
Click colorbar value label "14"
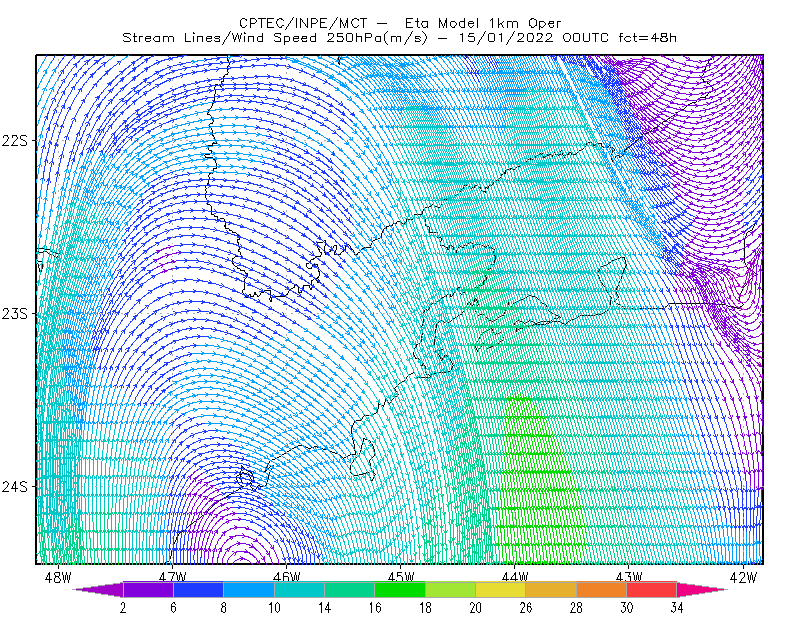click(324, 608)
